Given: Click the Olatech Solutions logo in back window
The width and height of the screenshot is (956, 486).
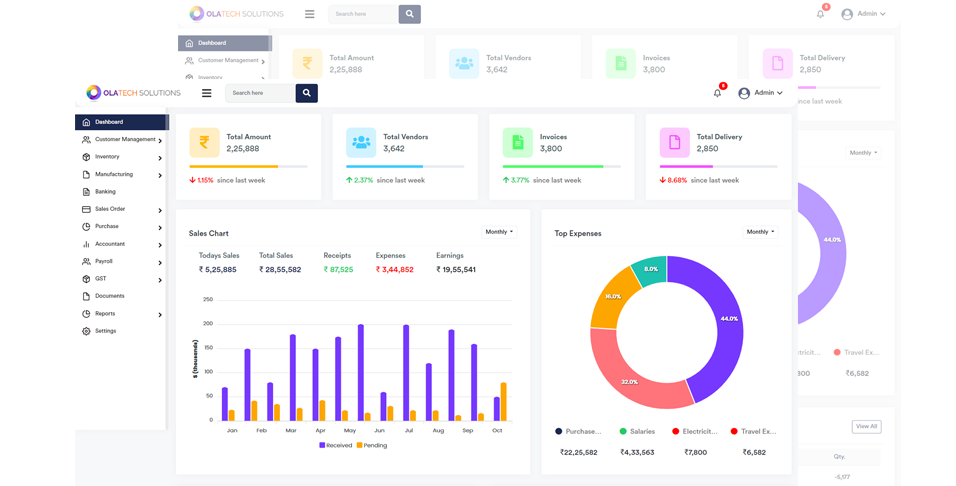Looking at the screenshot, I should 236,13.
